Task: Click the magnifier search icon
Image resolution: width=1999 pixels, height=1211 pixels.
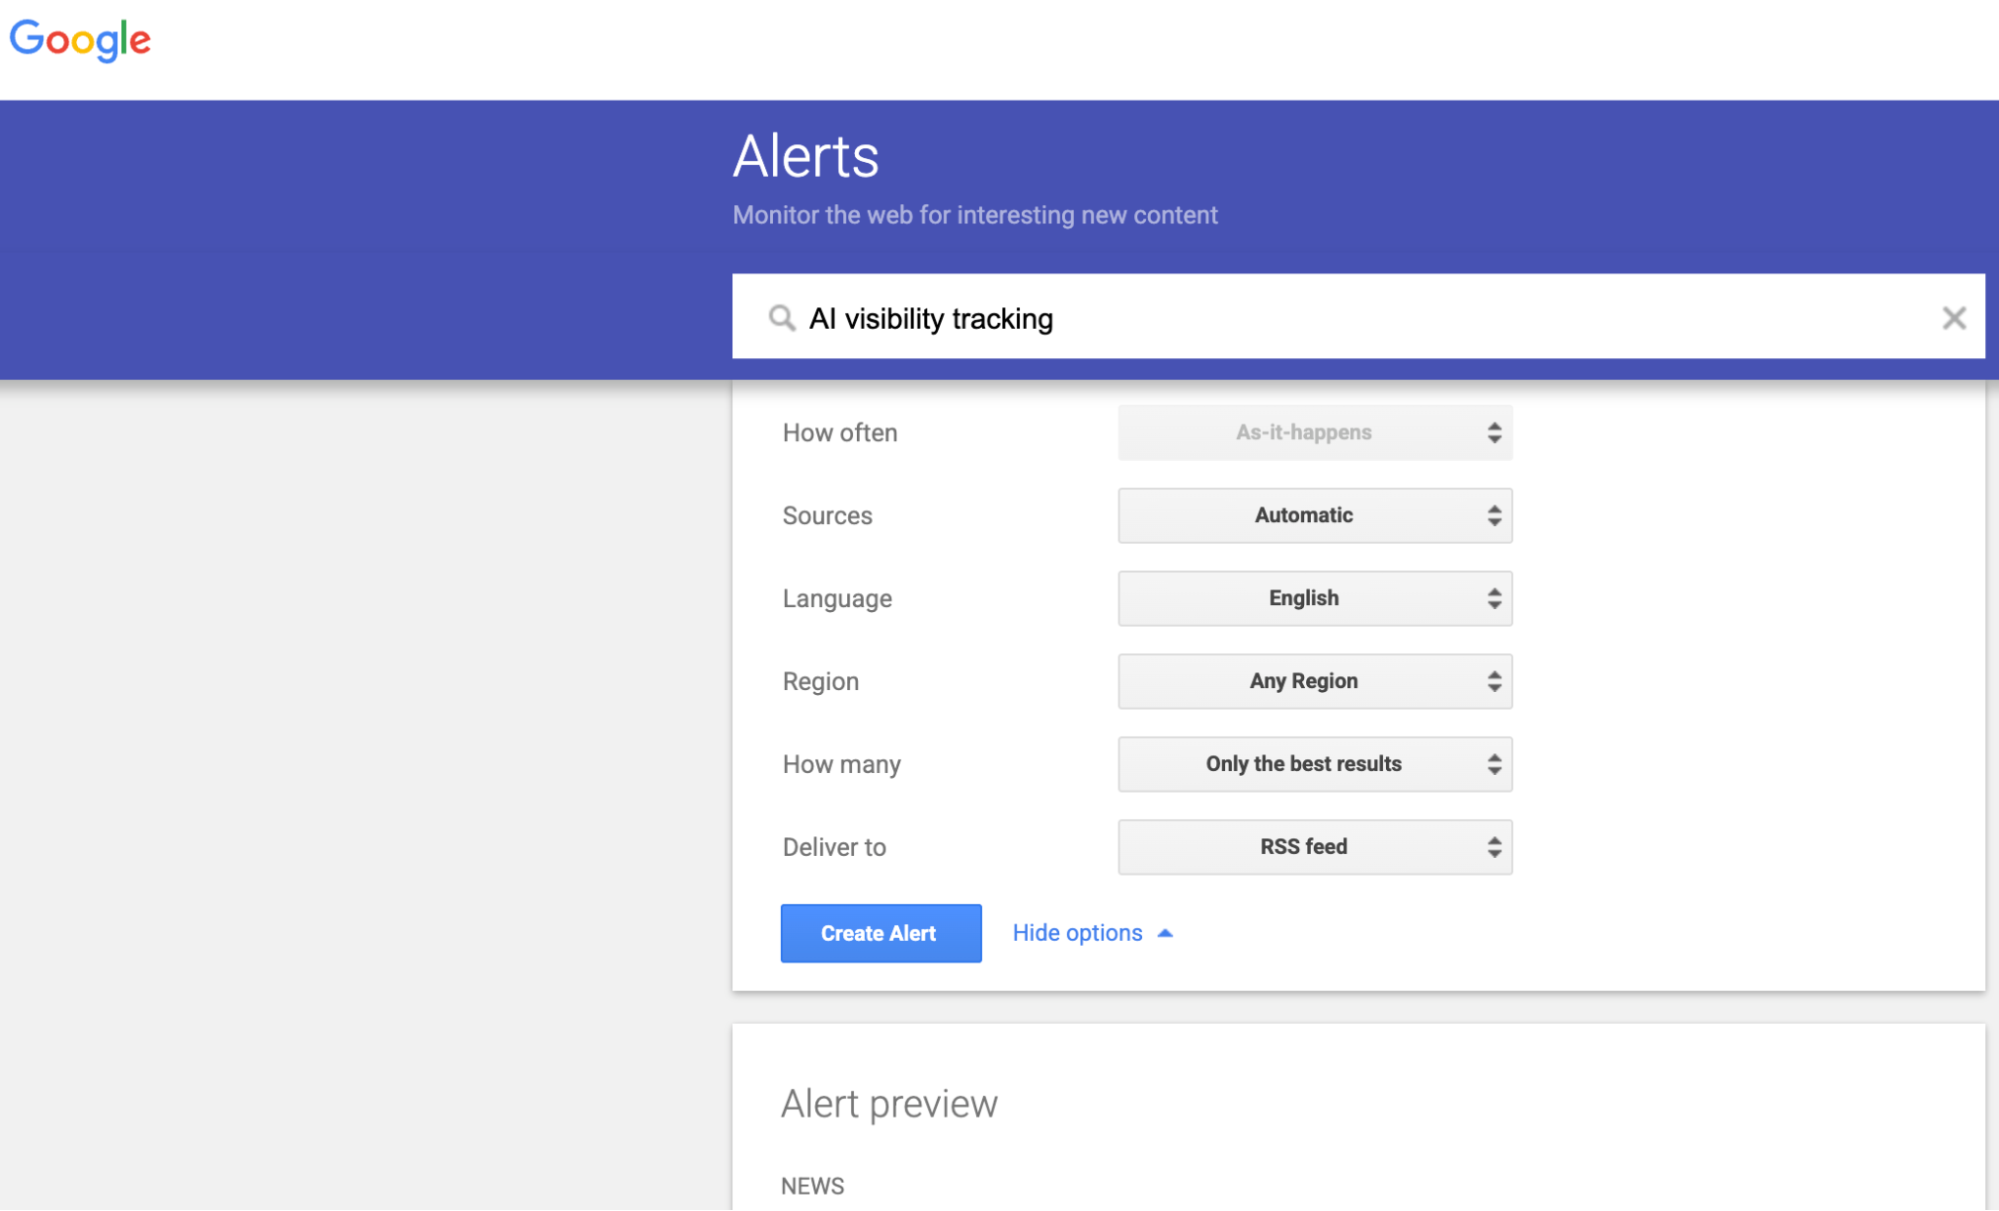Action: pos(782,318)
